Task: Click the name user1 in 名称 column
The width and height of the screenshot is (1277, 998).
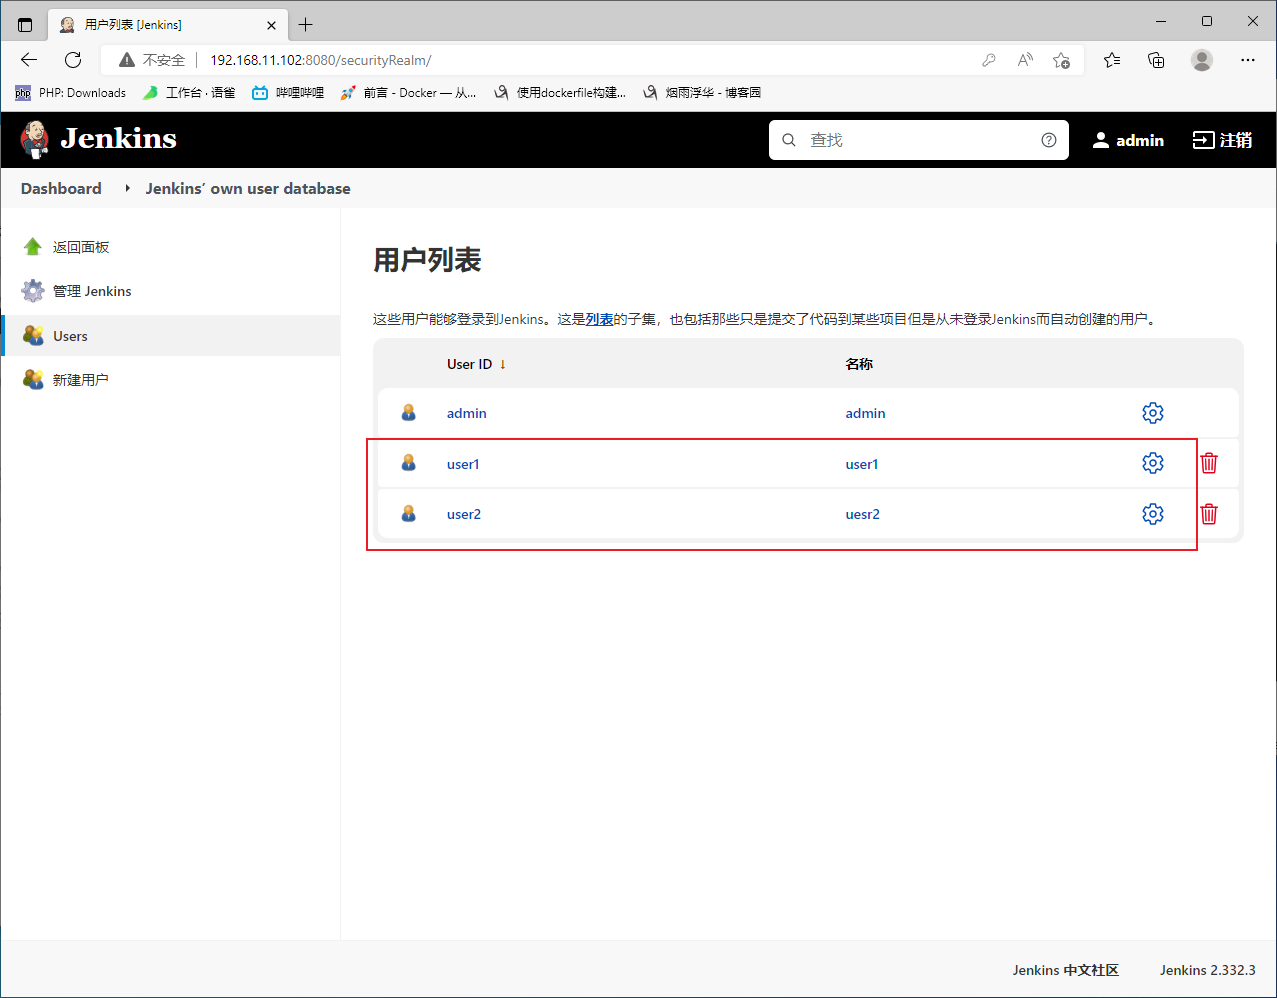Action: coord(862,464)
